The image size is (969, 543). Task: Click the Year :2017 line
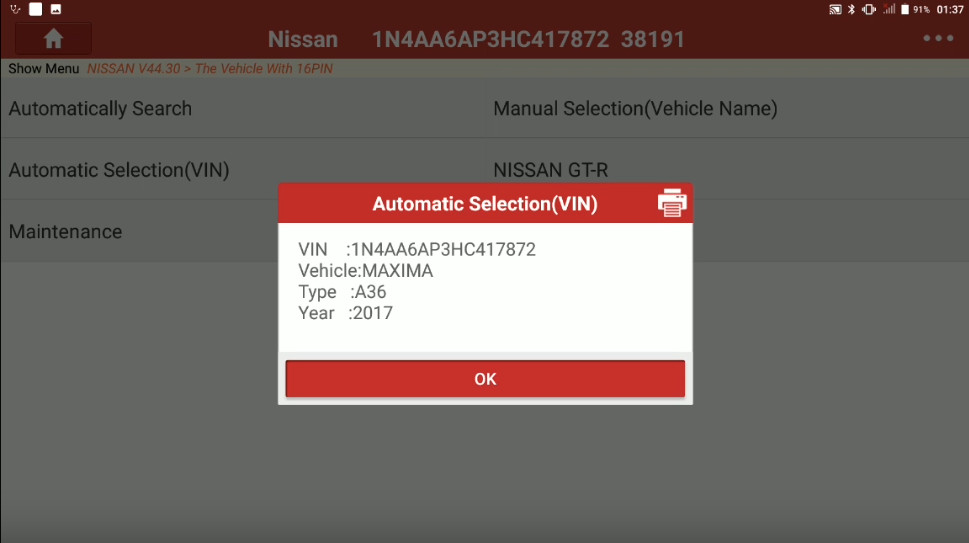(x=345, y=313)
